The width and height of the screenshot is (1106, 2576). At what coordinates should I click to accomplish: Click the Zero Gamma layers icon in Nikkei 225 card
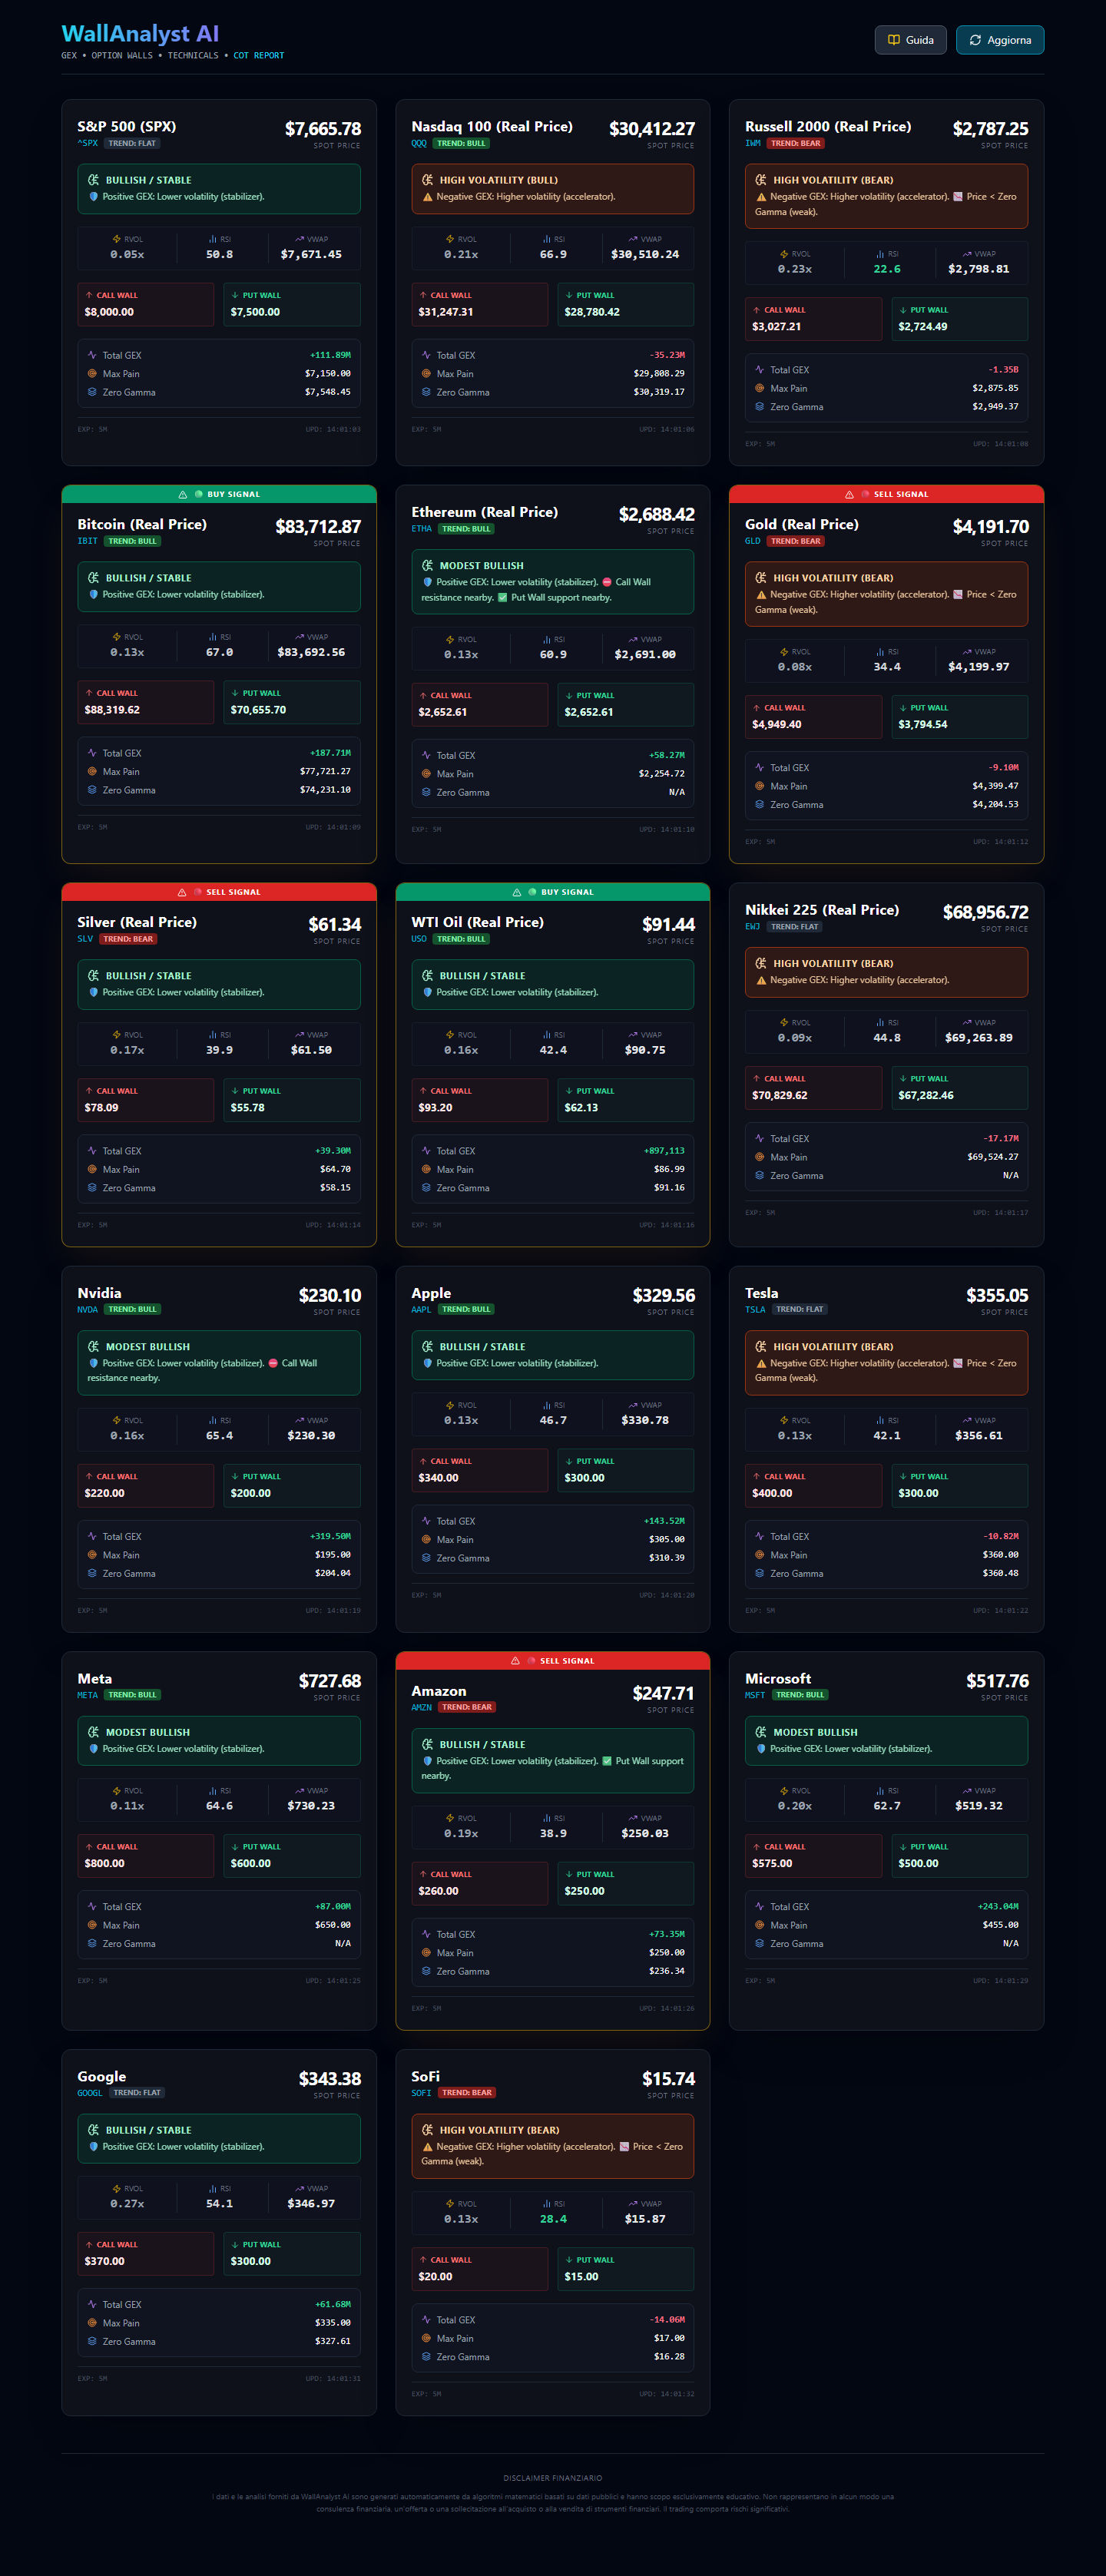click(760, 1175)
